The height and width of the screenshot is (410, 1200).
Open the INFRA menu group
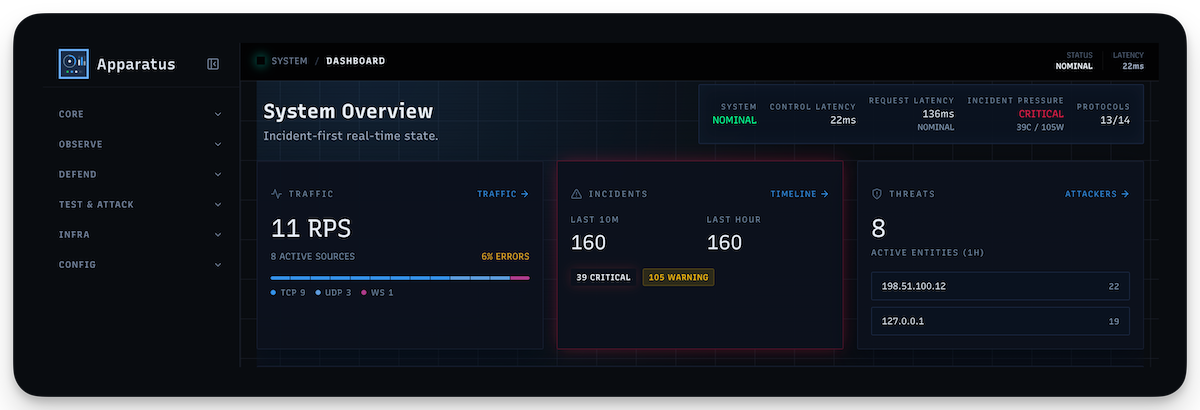tap(140, 234)
